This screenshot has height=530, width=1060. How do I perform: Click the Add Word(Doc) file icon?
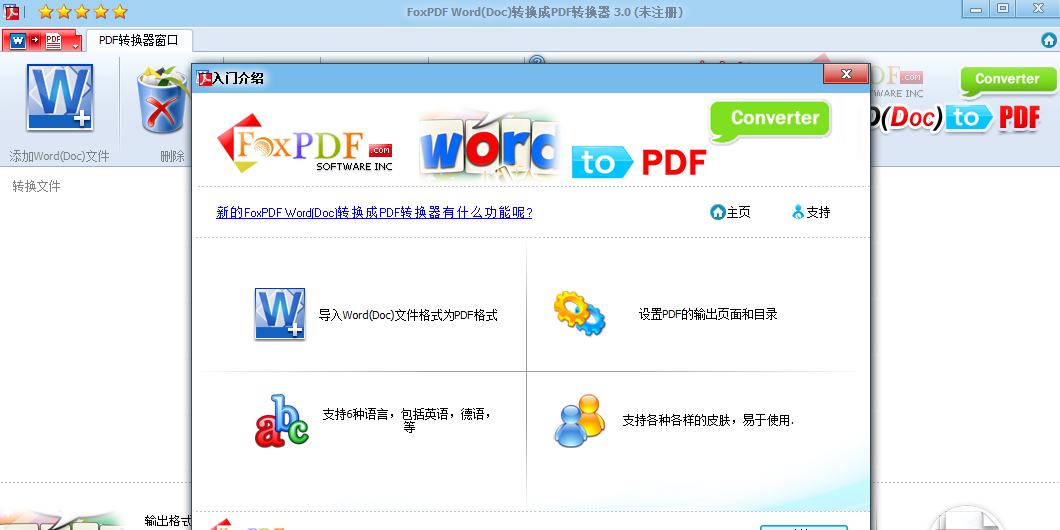(x=59, y=97)
